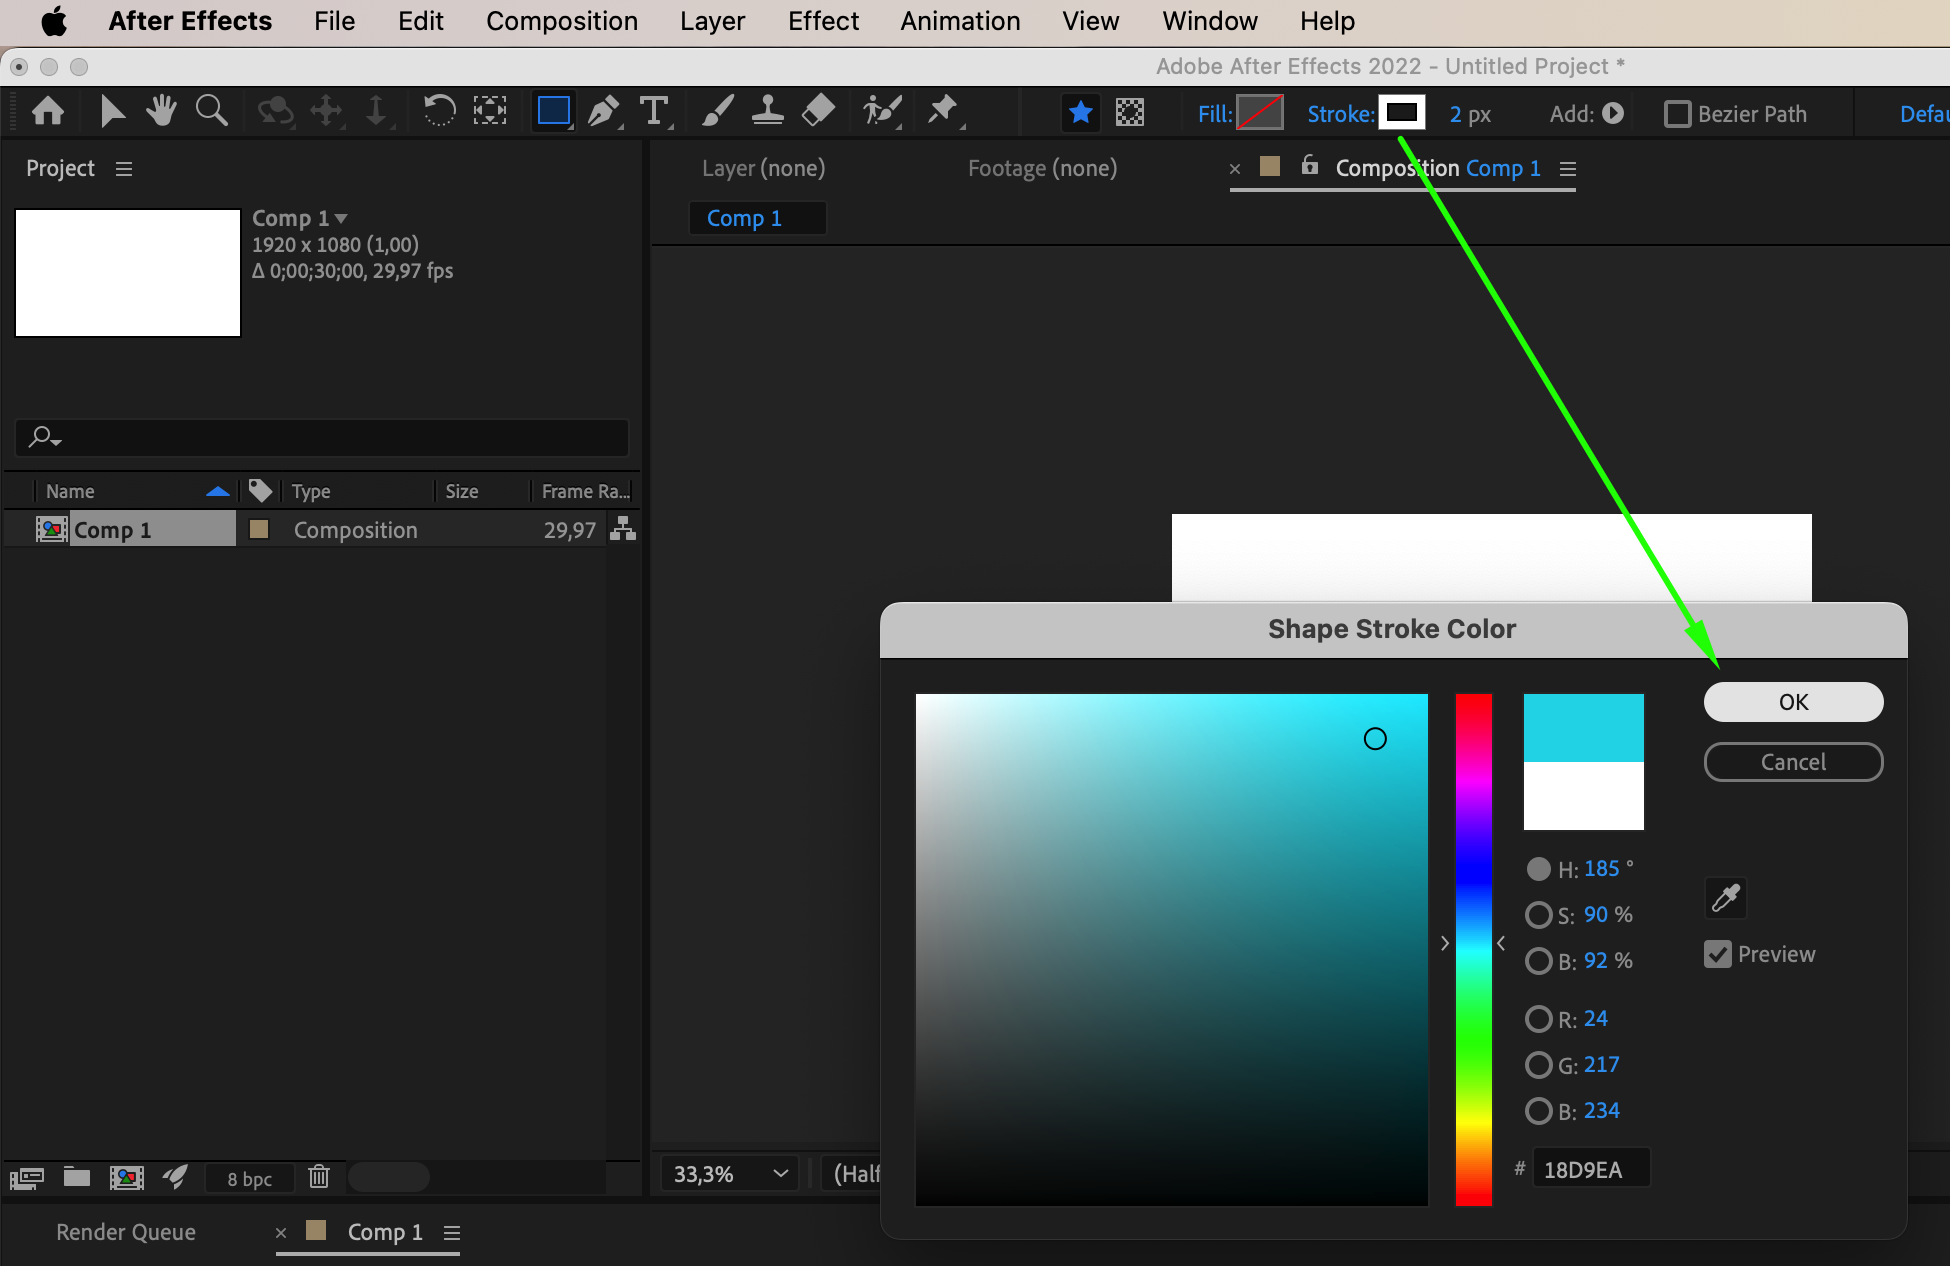The height and width of the screenshot is (1266, 1950).
Task: Click the Delete trash icon in Project panel
Action: (x=319, y=1177)
